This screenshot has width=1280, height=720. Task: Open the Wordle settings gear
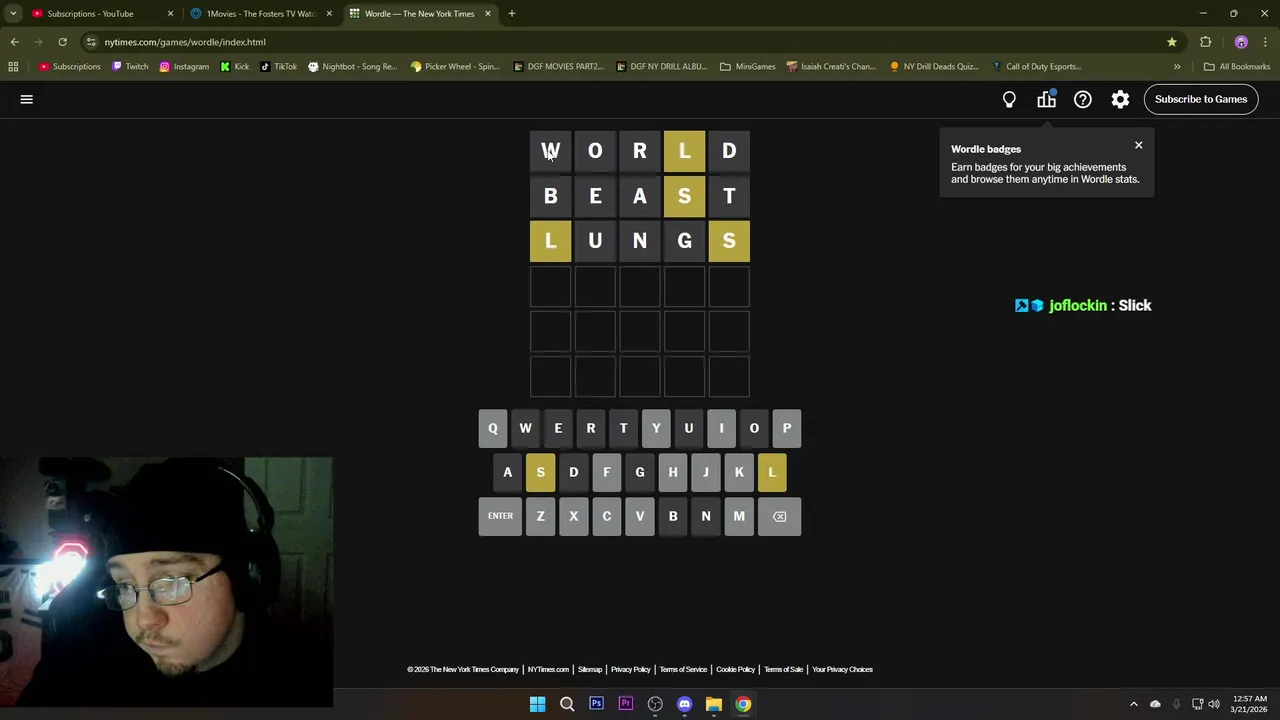(x=1120, y=99)
